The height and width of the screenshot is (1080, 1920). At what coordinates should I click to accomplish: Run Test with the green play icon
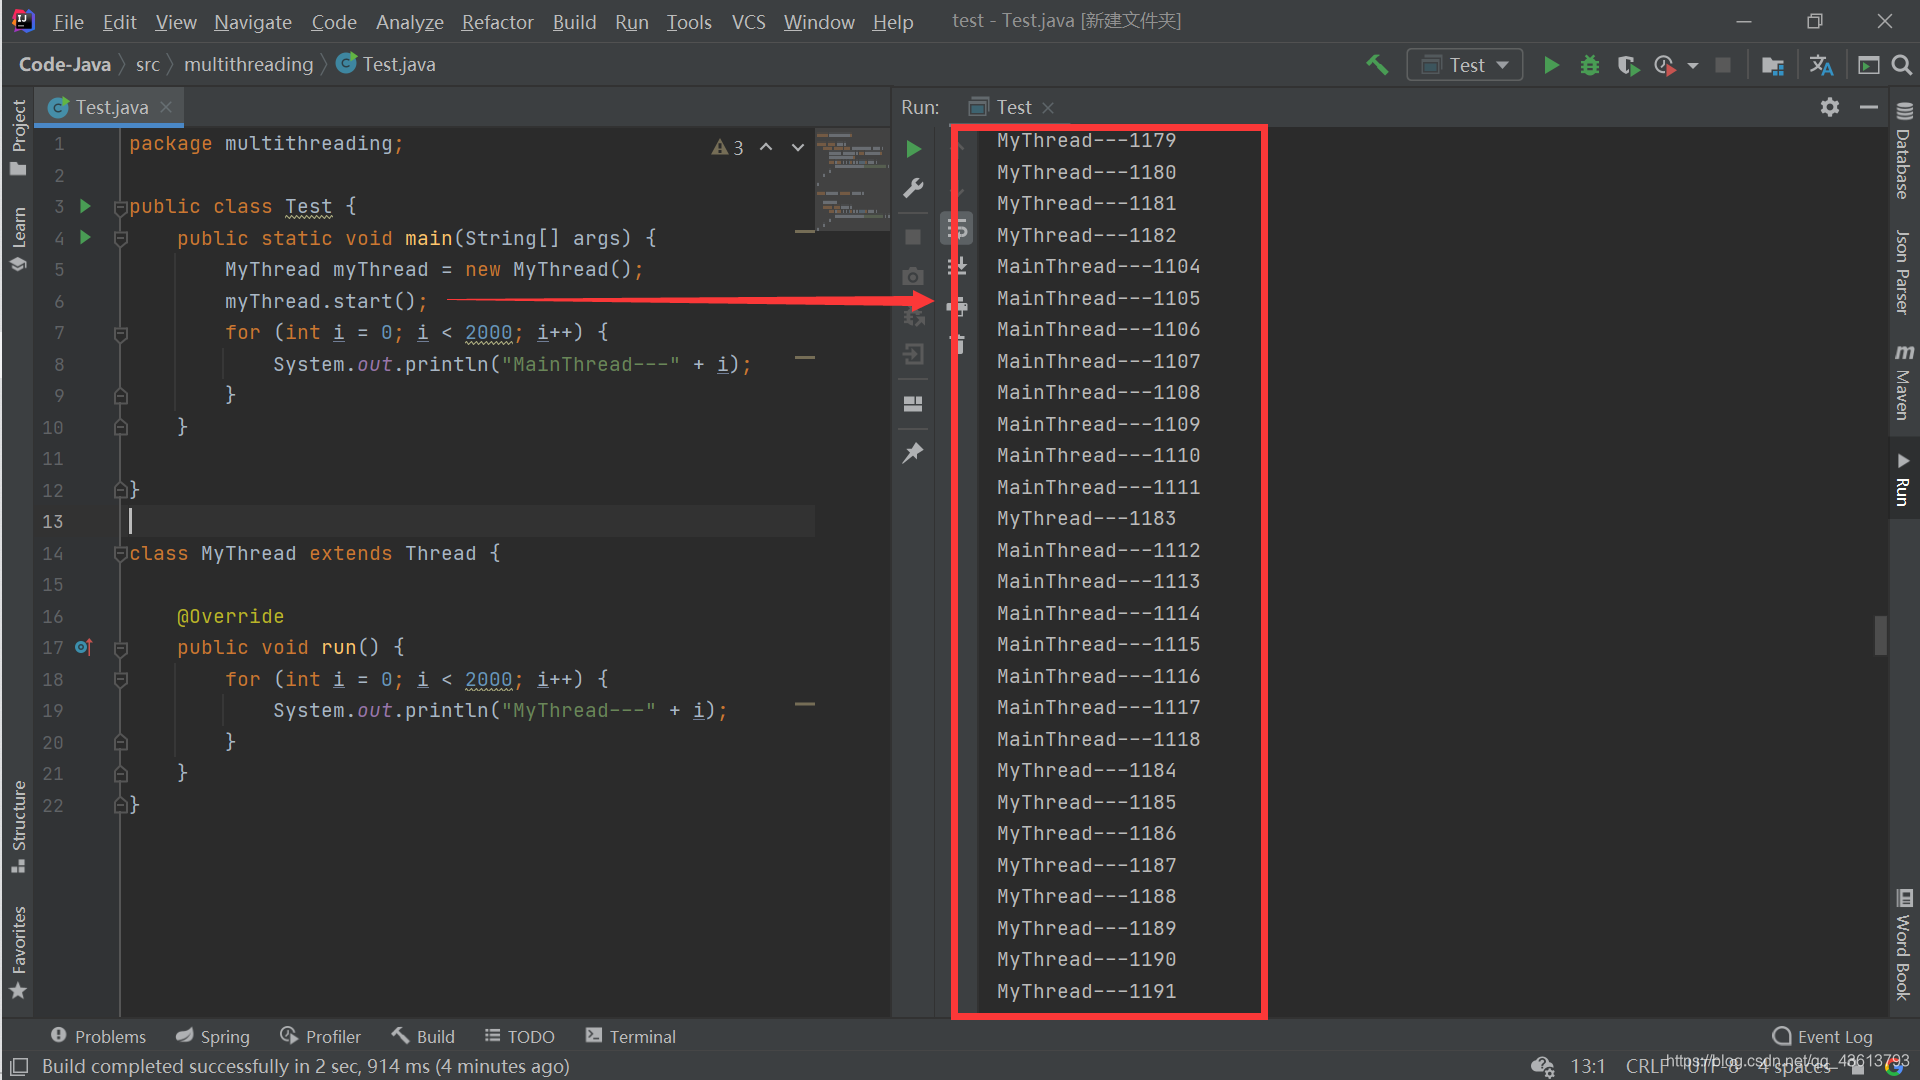tap(1551, 65)
